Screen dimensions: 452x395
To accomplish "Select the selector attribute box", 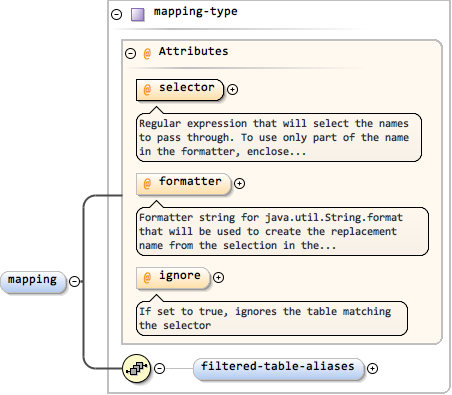I will [x=180, y=90].
